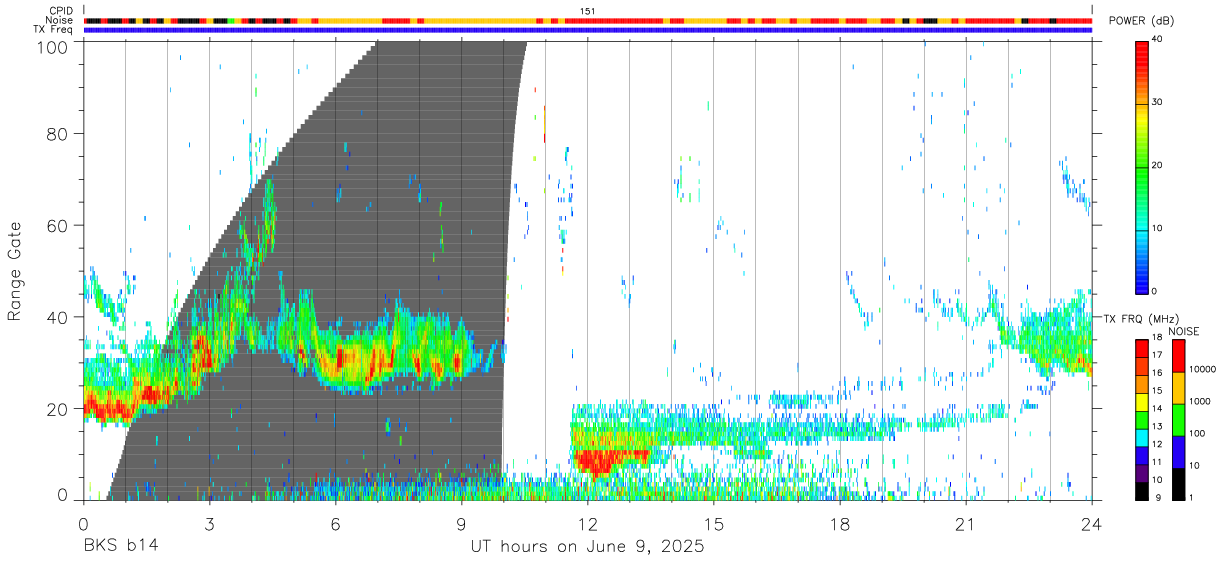
Task: Click "UT hours on June 9, 2025" title
Action: point(587,547)
